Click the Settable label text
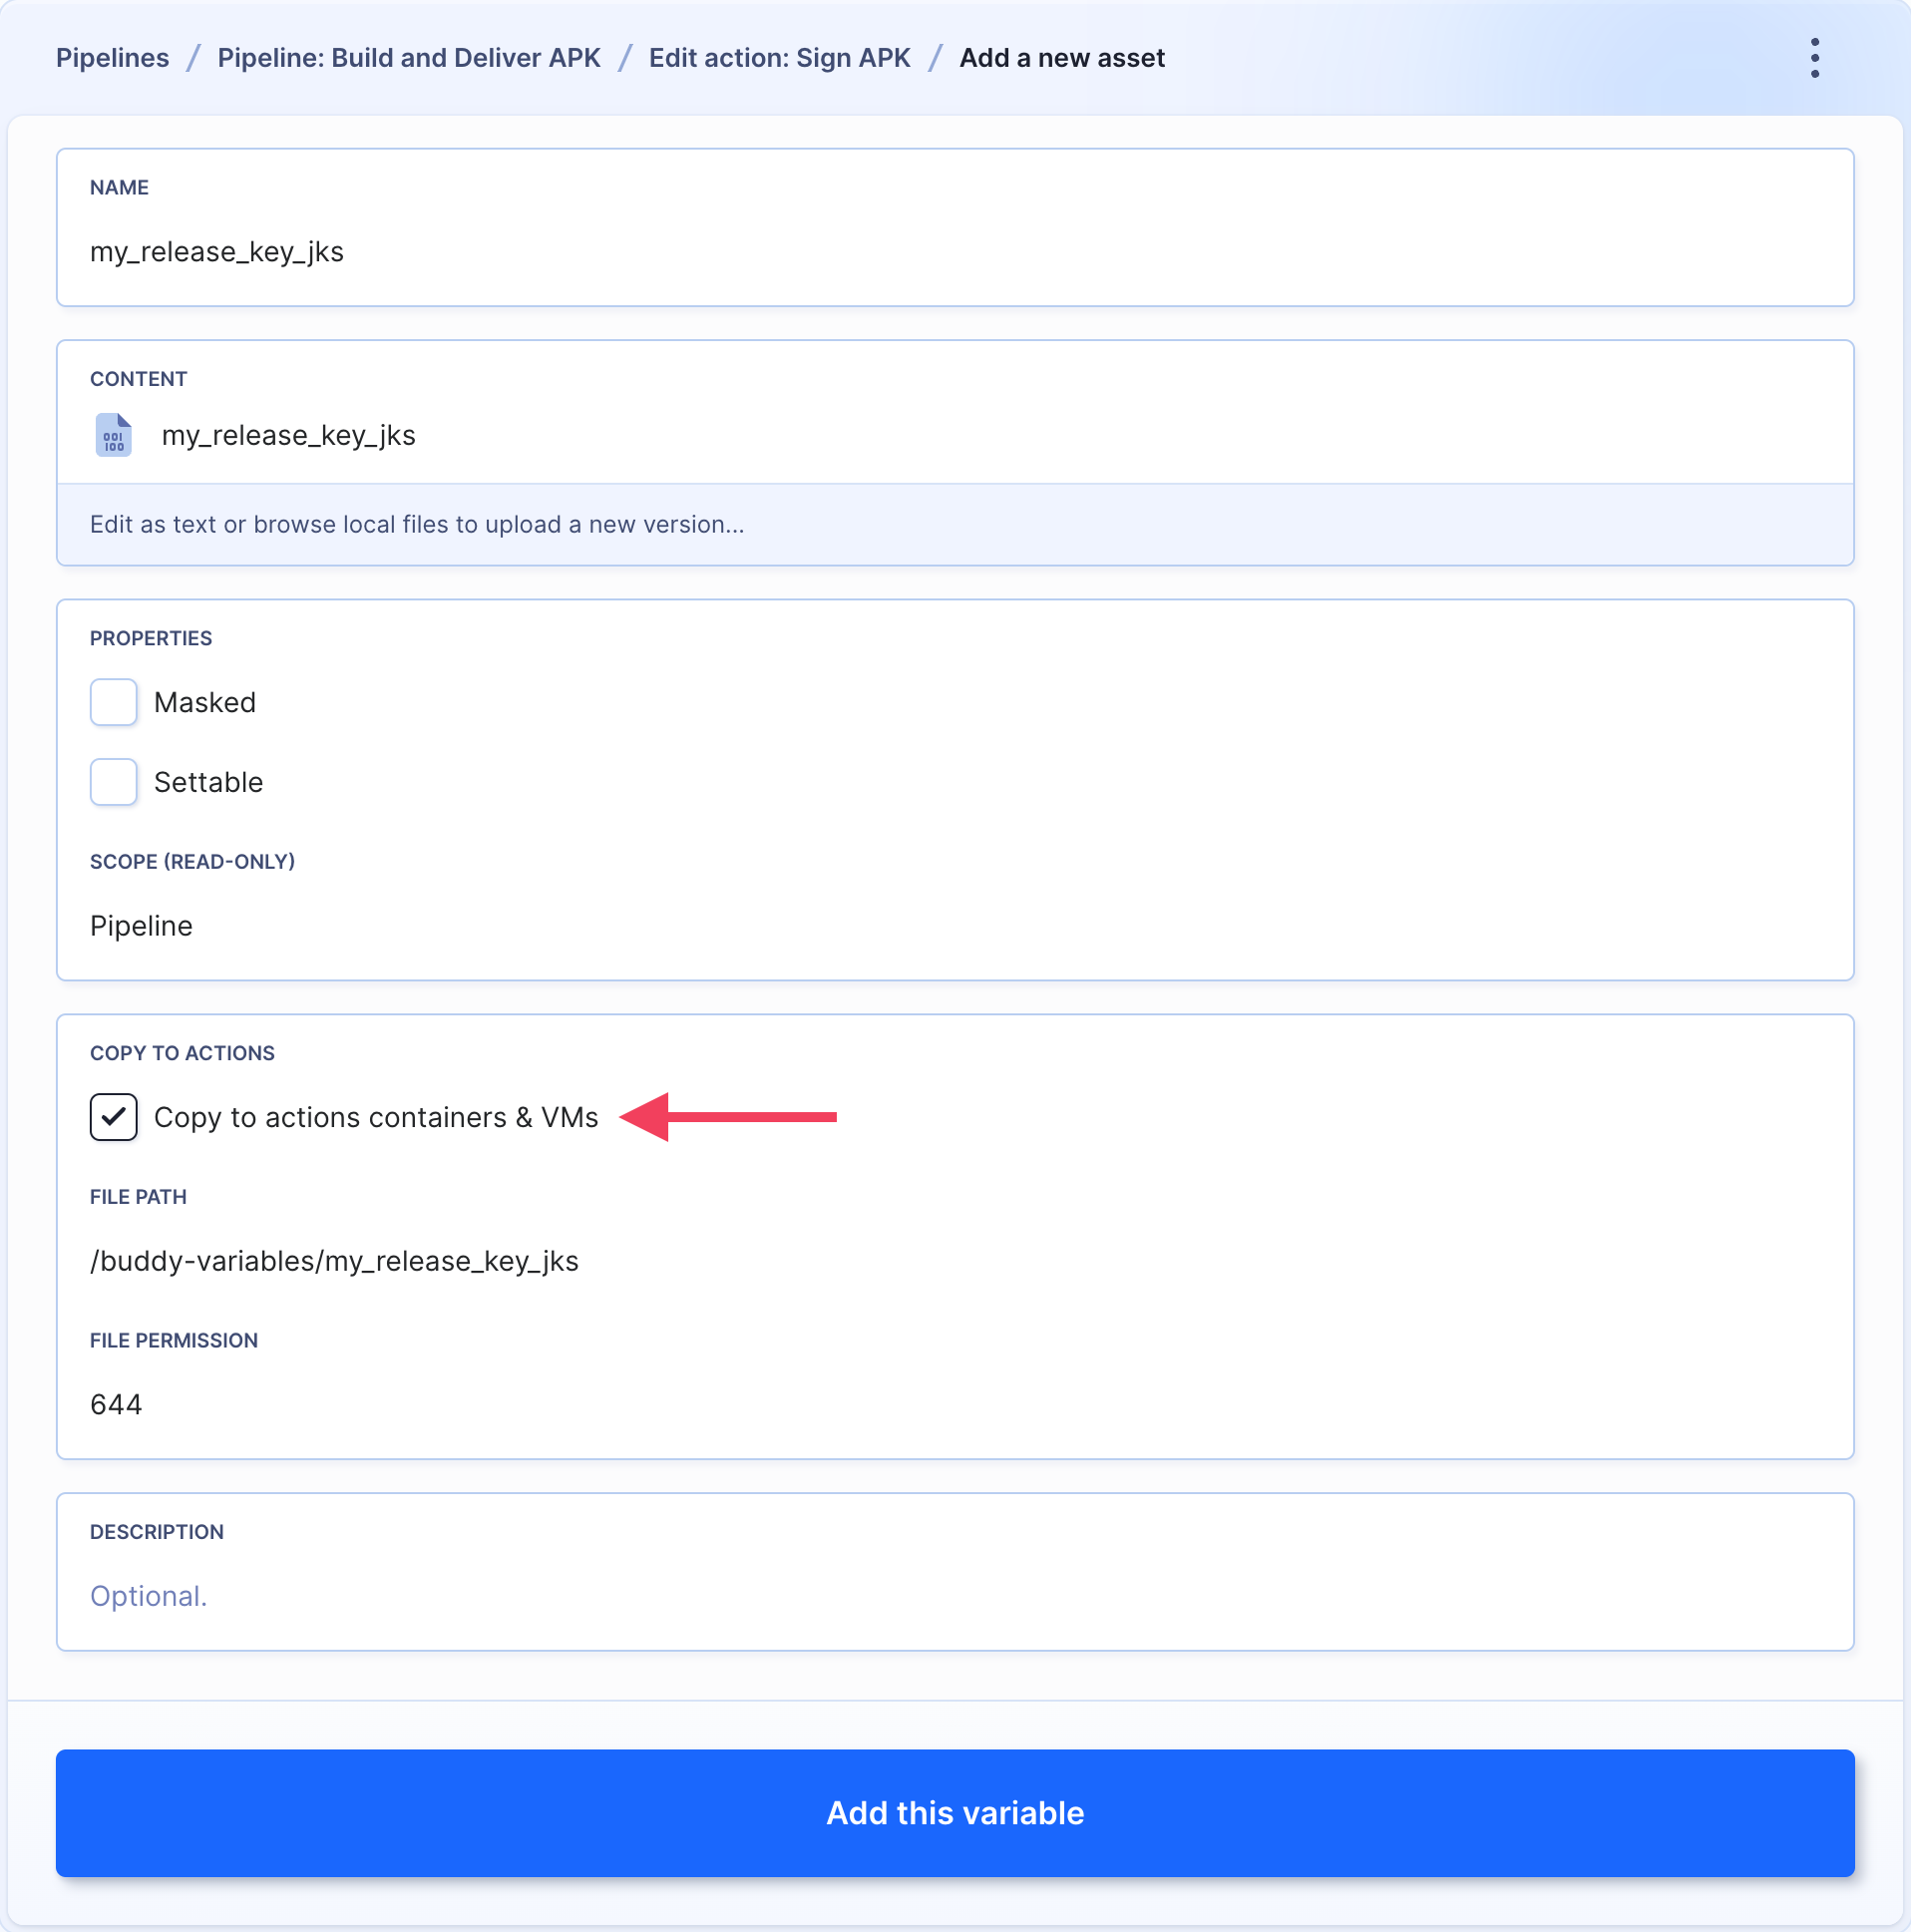Viewport: 1911px width, 1932px height. pyautogui.click(x=208, y=782)
